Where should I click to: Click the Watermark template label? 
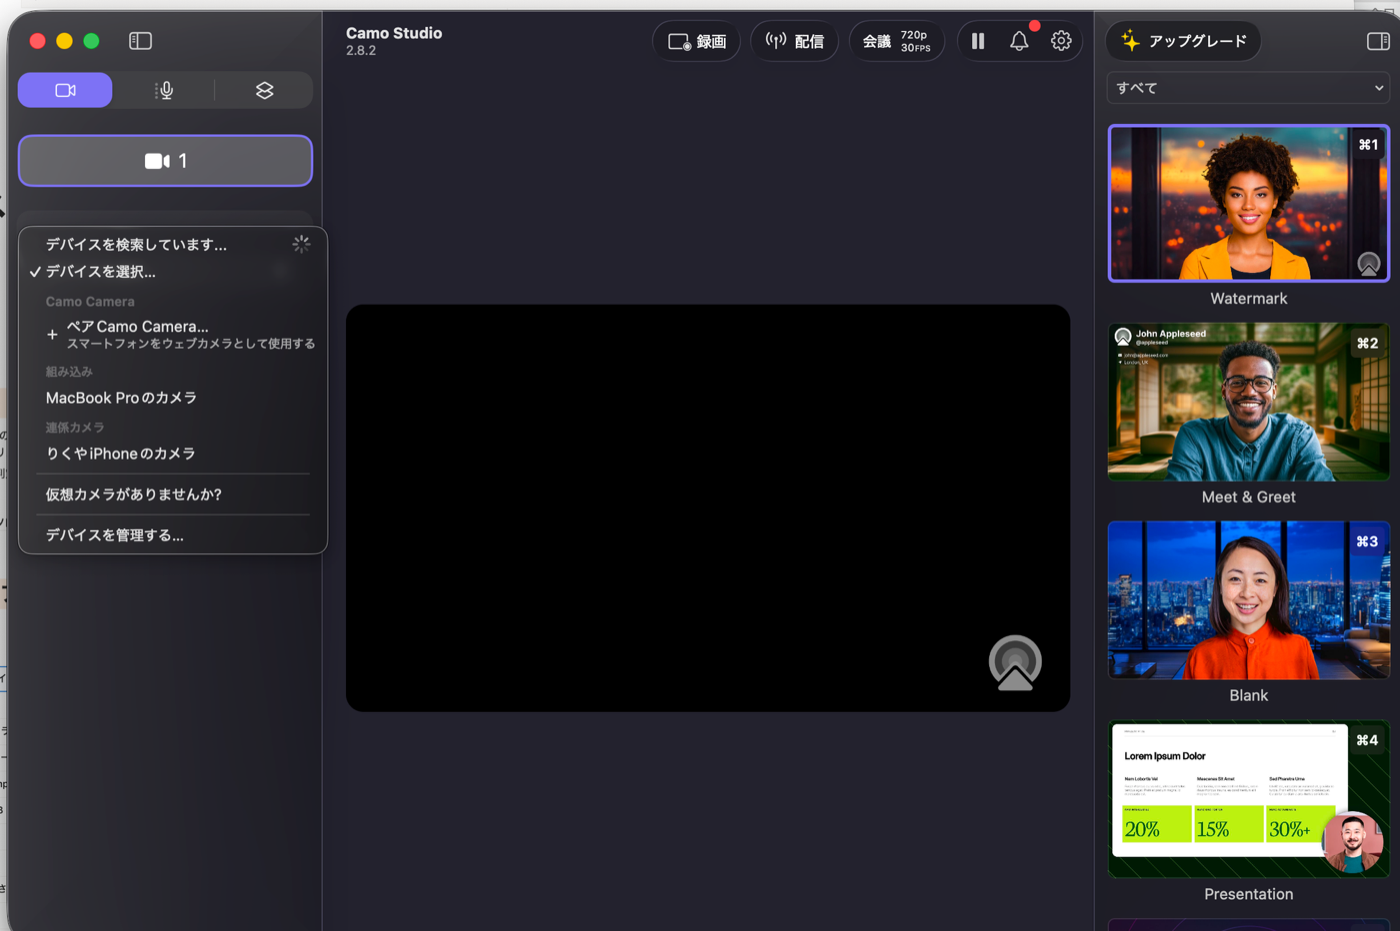point(1249,299)
